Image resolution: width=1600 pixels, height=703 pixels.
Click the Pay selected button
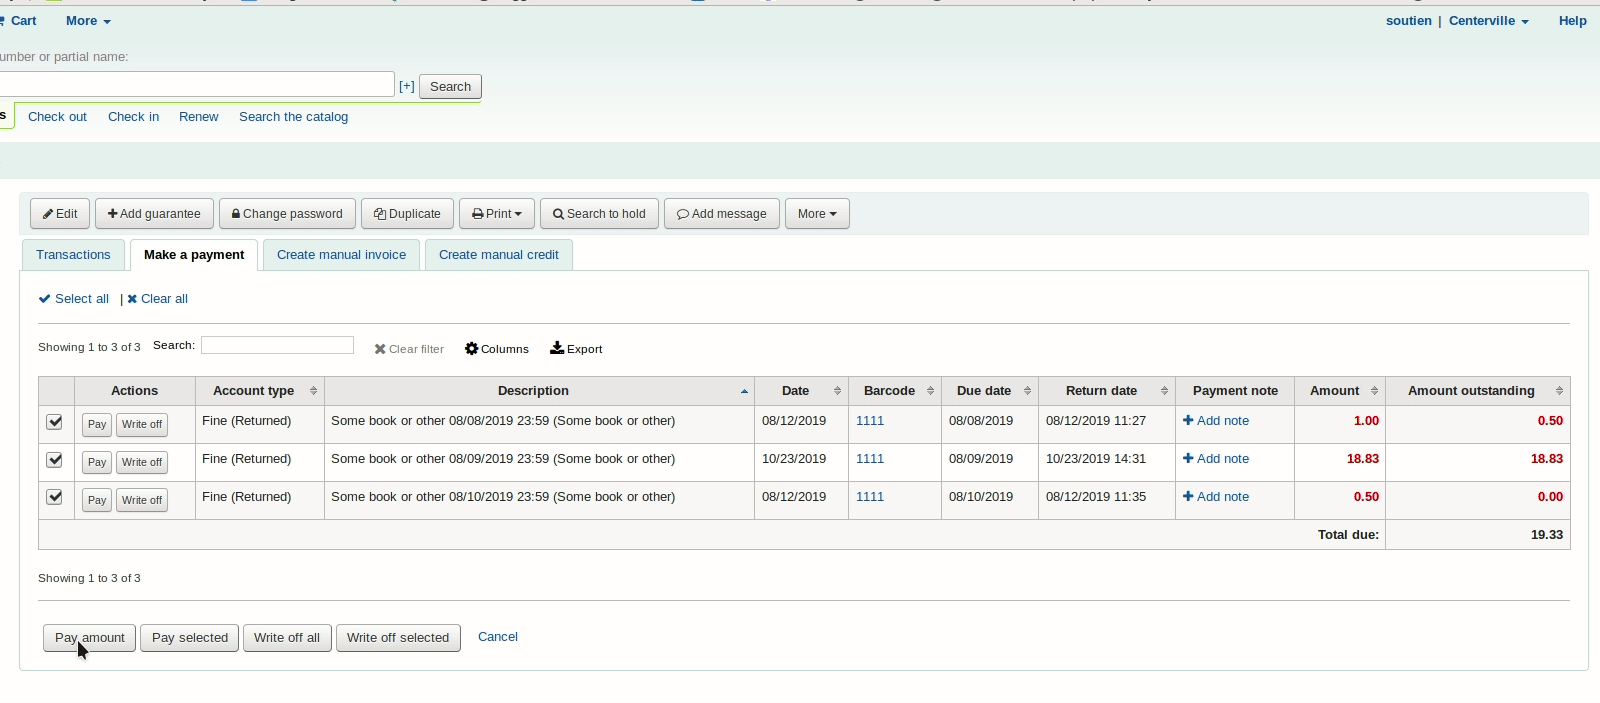(190, 638)
